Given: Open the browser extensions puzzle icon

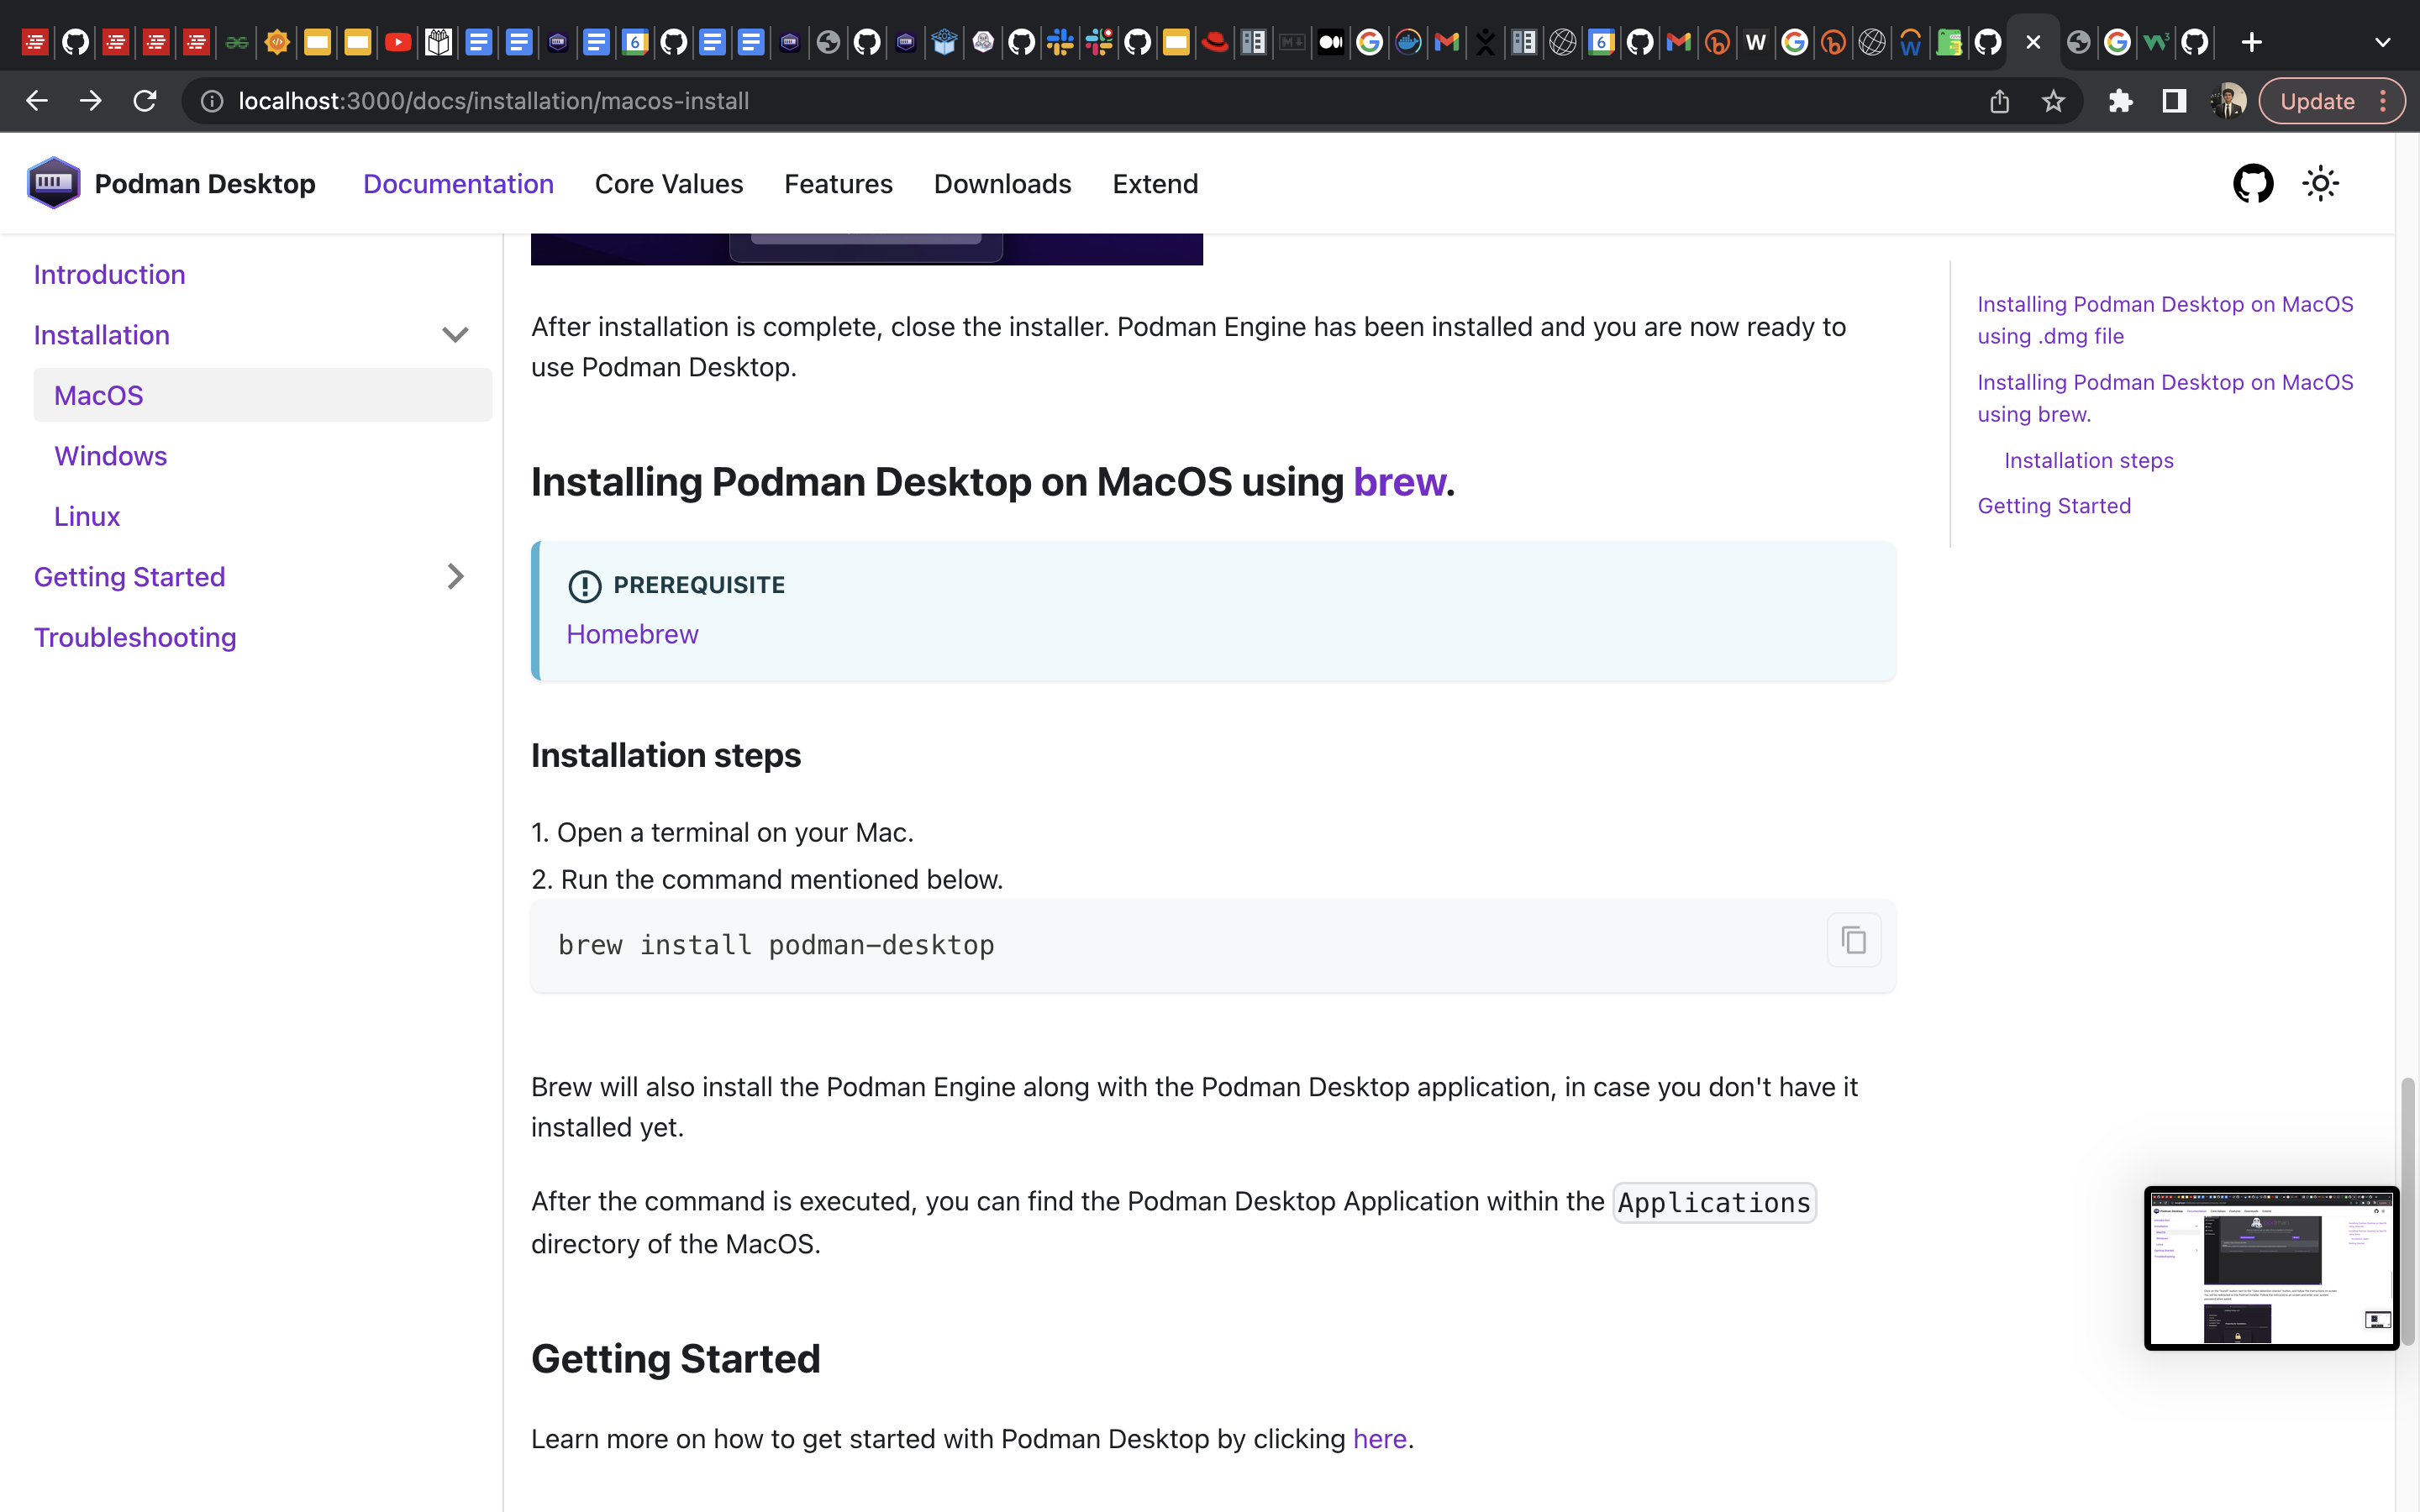Looking at the screenshot, I should (2120, 101).
